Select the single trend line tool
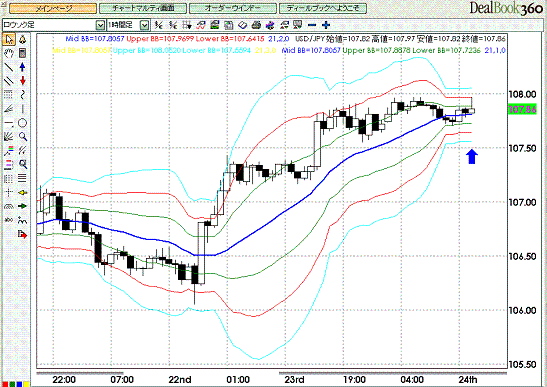547x387 pixels. (x=9, y=67)
